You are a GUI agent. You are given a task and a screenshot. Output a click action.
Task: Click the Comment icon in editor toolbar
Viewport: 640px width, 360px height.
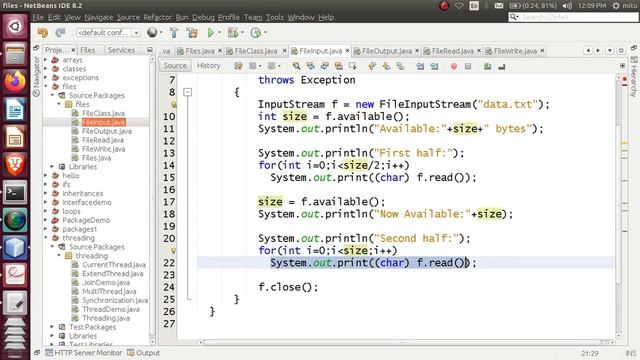point(487,66)
